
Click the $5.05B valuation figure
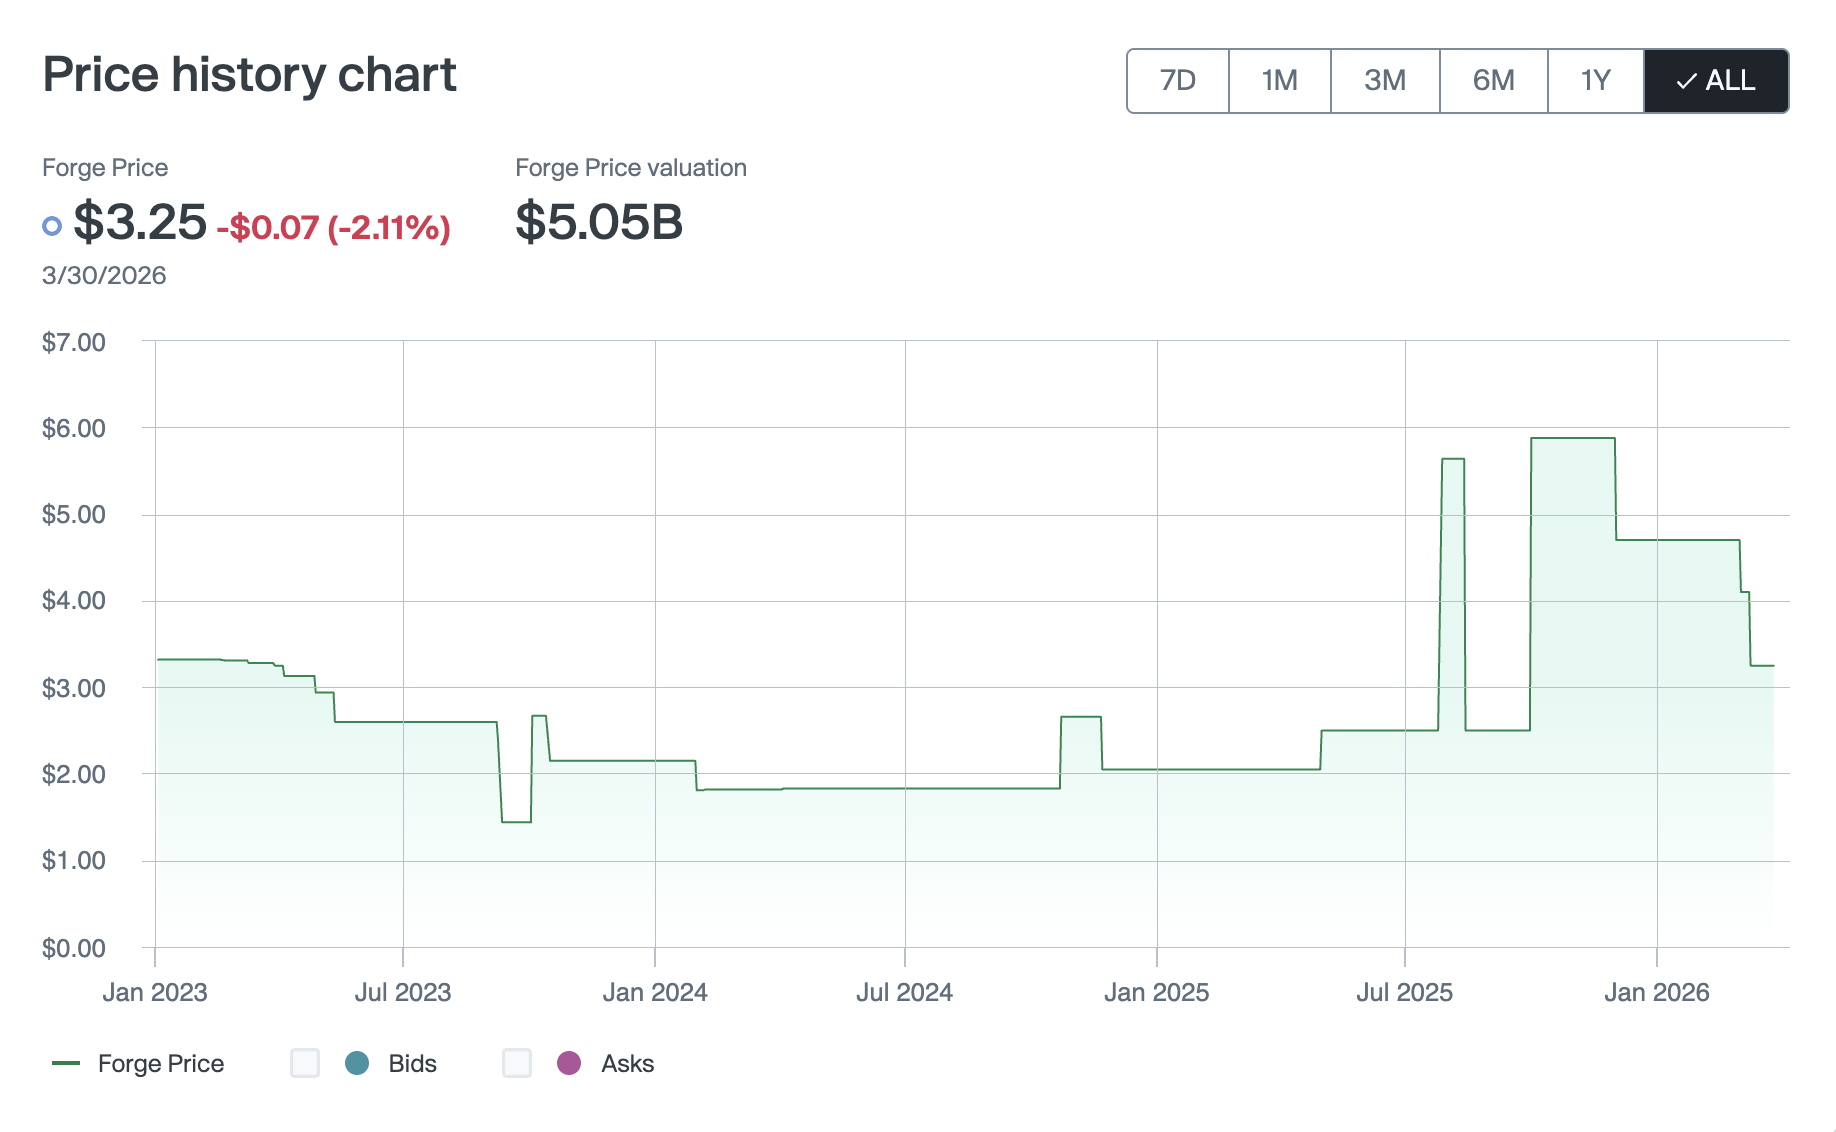coord(599,222)
